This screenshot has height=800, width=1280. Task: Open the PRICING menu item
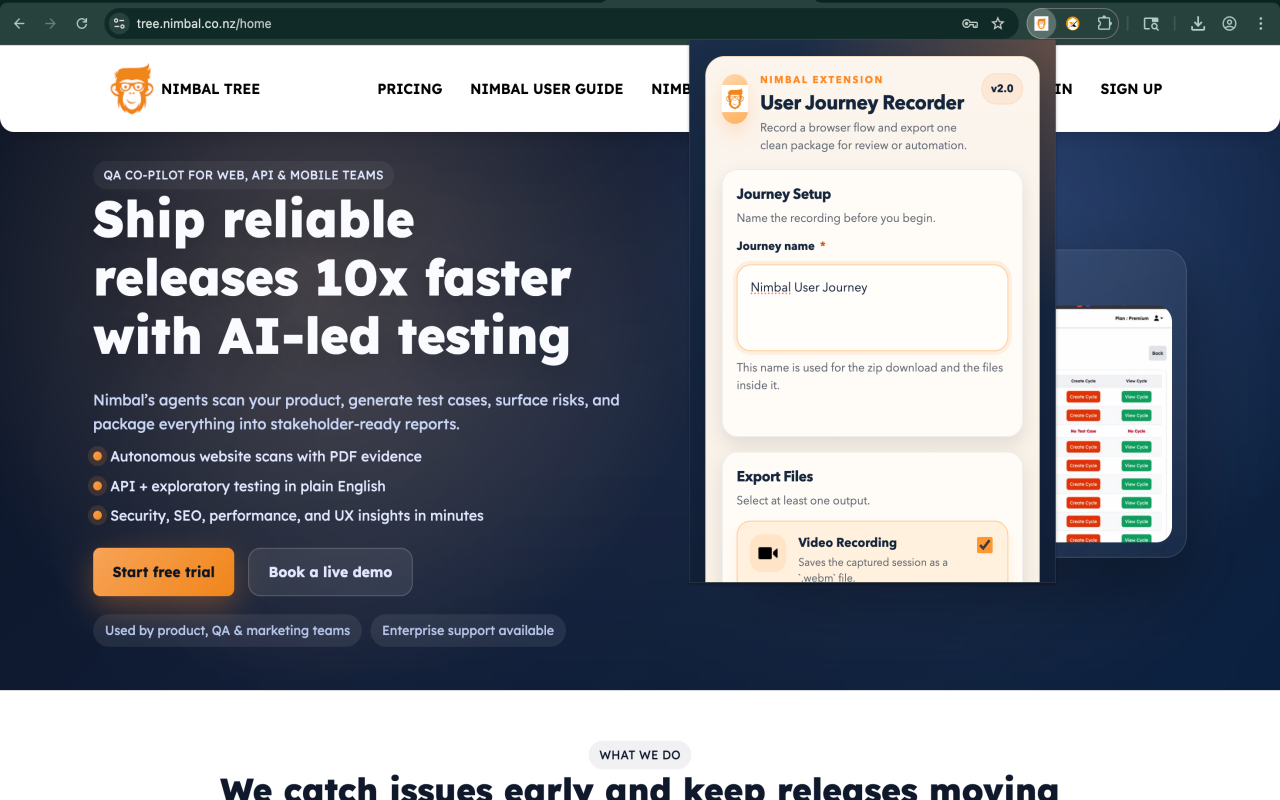click(x=410, y=89)
